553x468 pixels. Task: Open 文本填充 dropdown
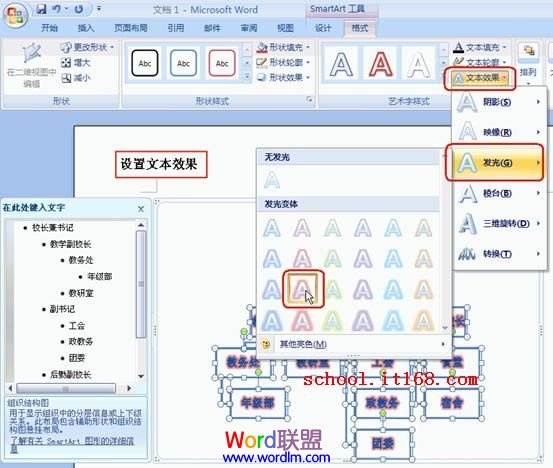480,47
